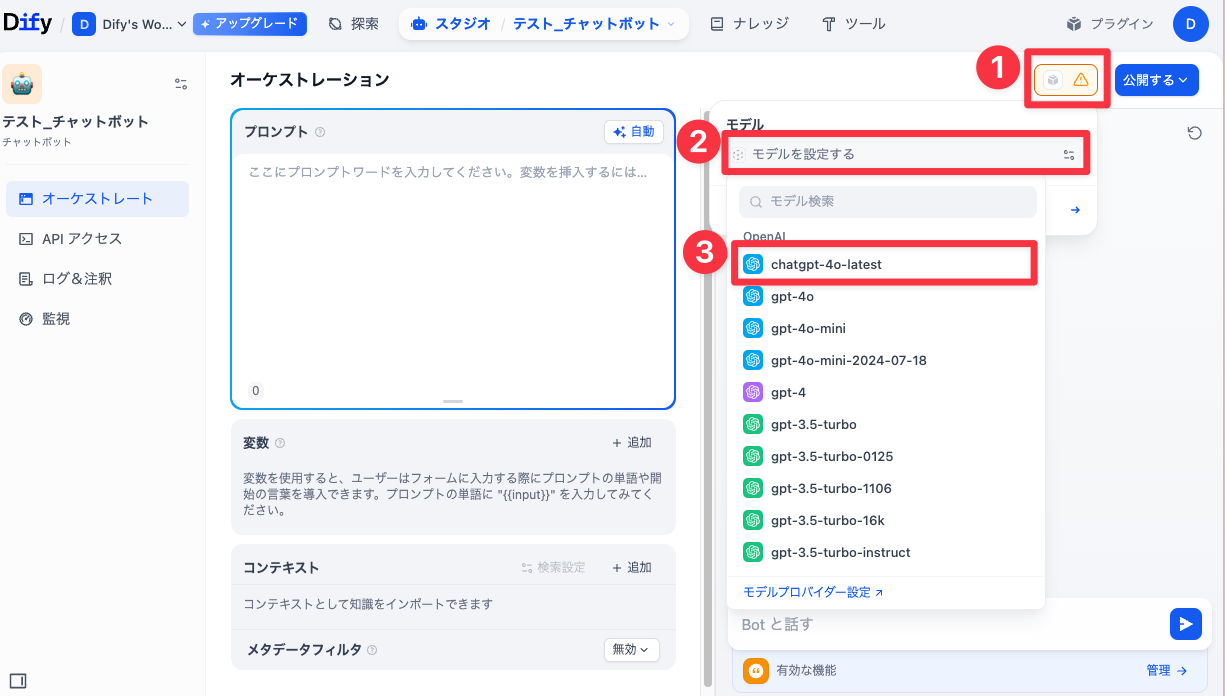The image size is (1225, 696).
Task: Open app settings sliders icon beside avatar
Action: point(181,85)
